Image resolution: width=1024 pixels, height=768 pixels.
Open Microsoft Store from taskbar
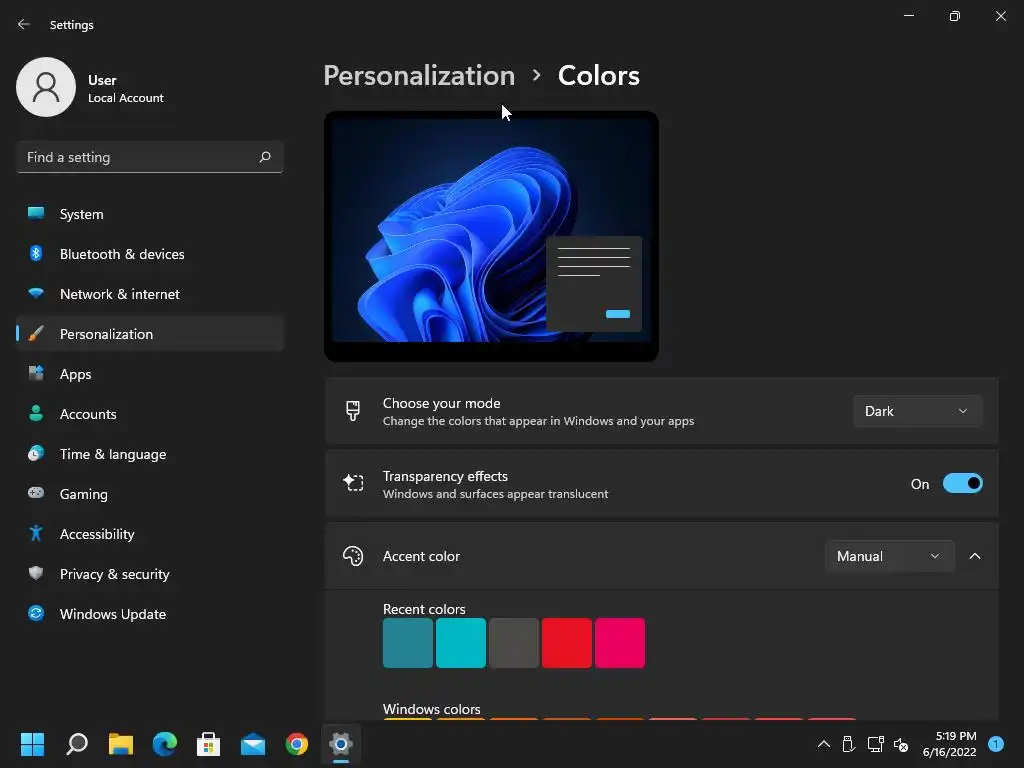tap(208, 744)
